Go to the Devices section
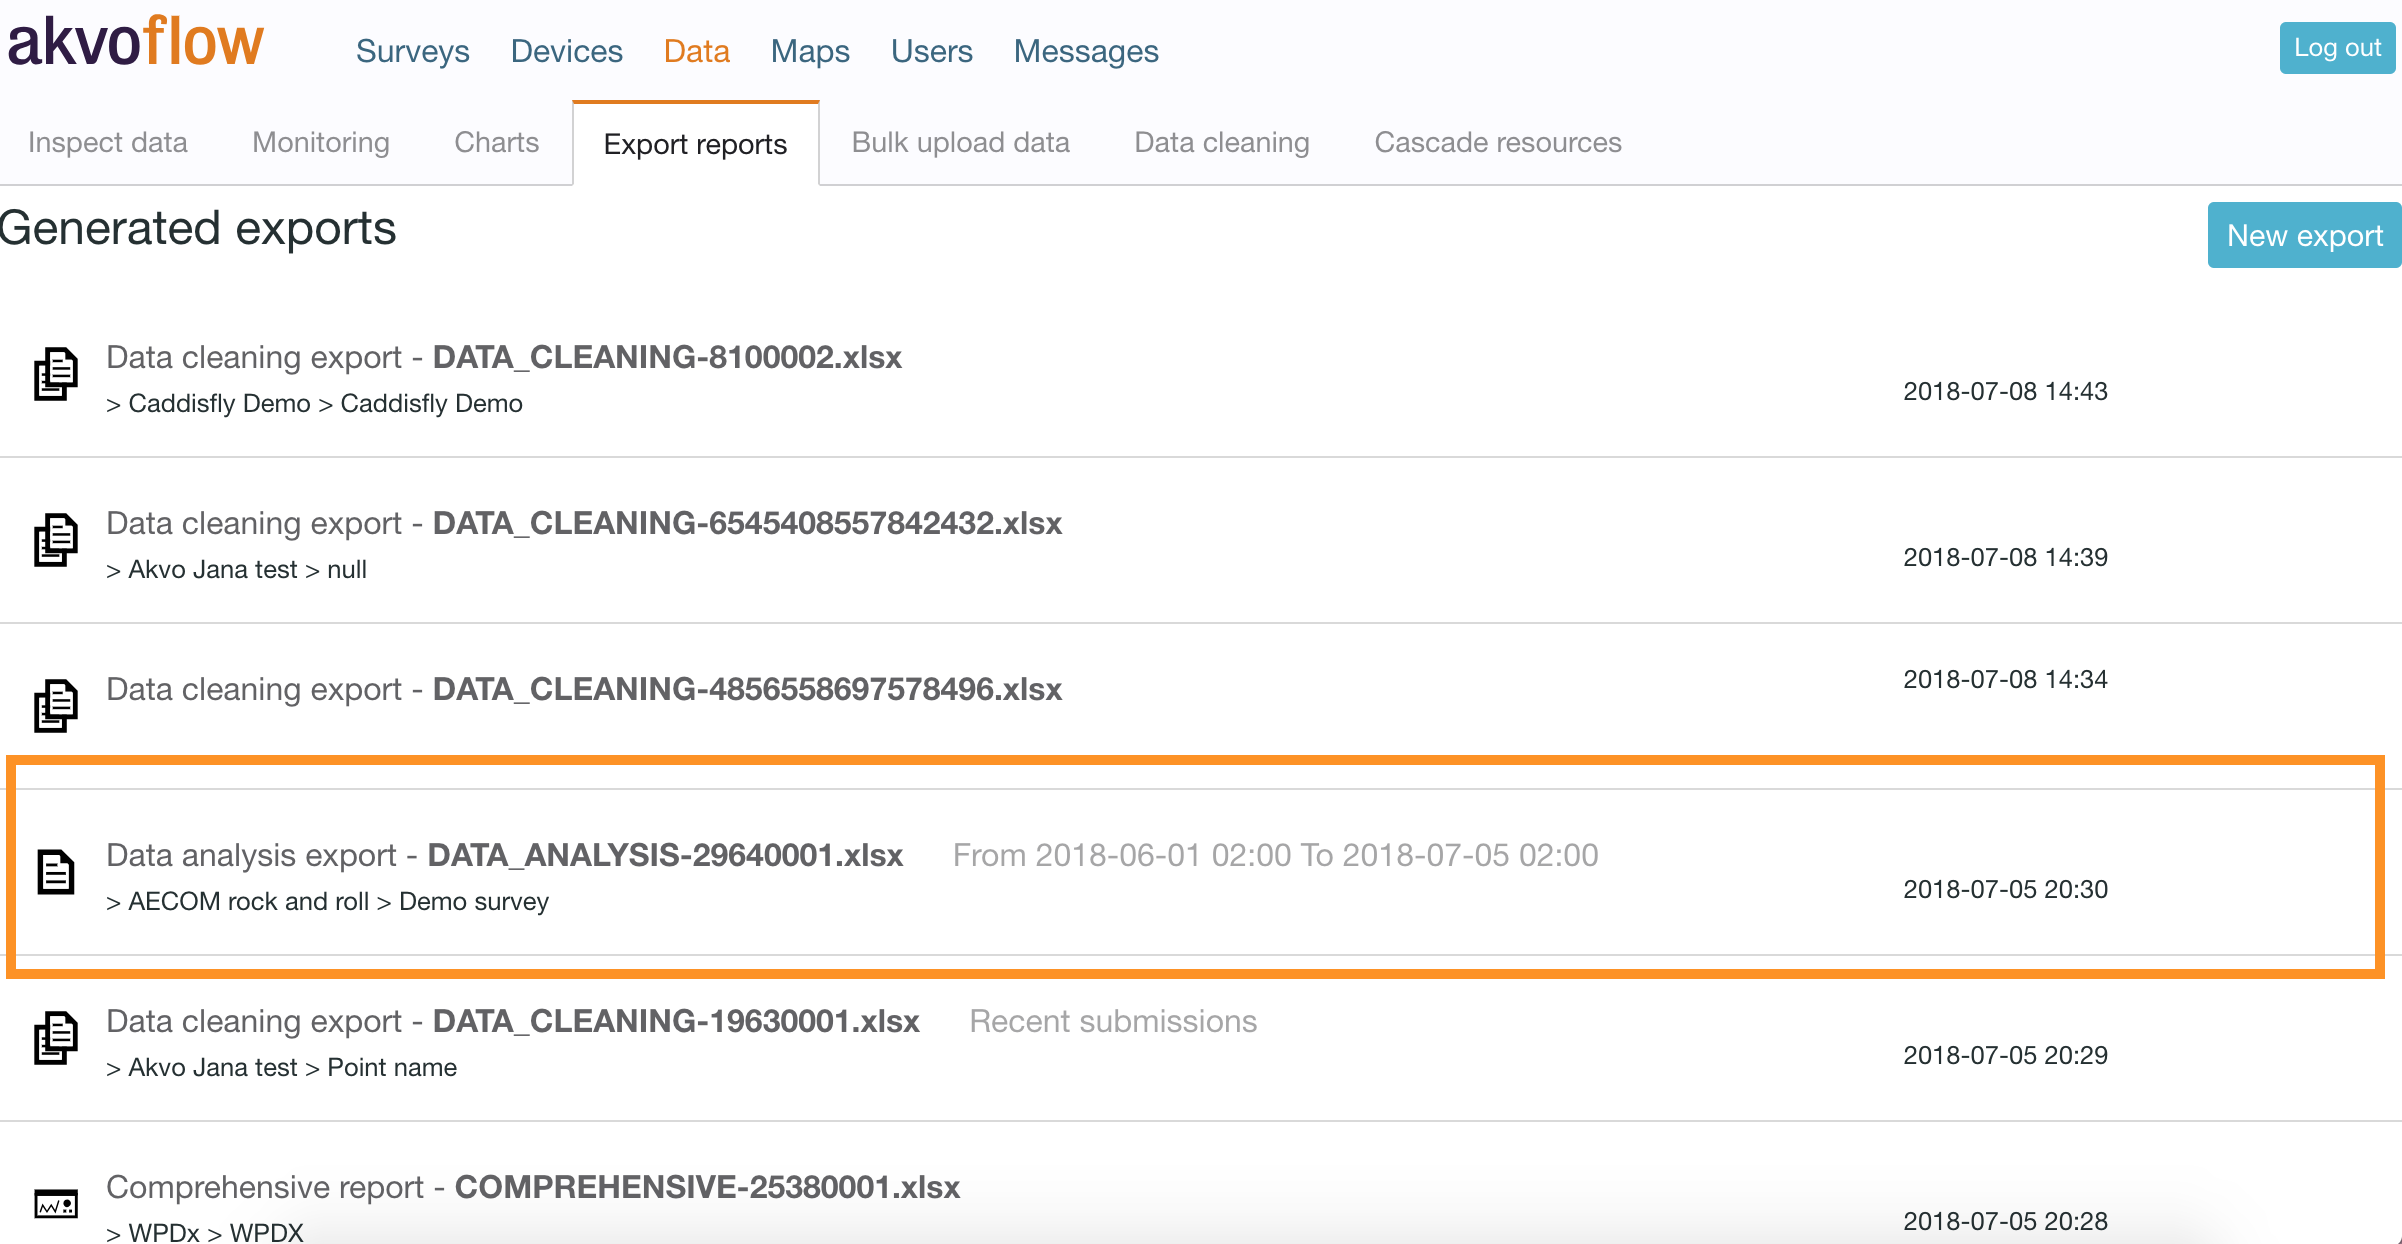 (x=566, y=51)
